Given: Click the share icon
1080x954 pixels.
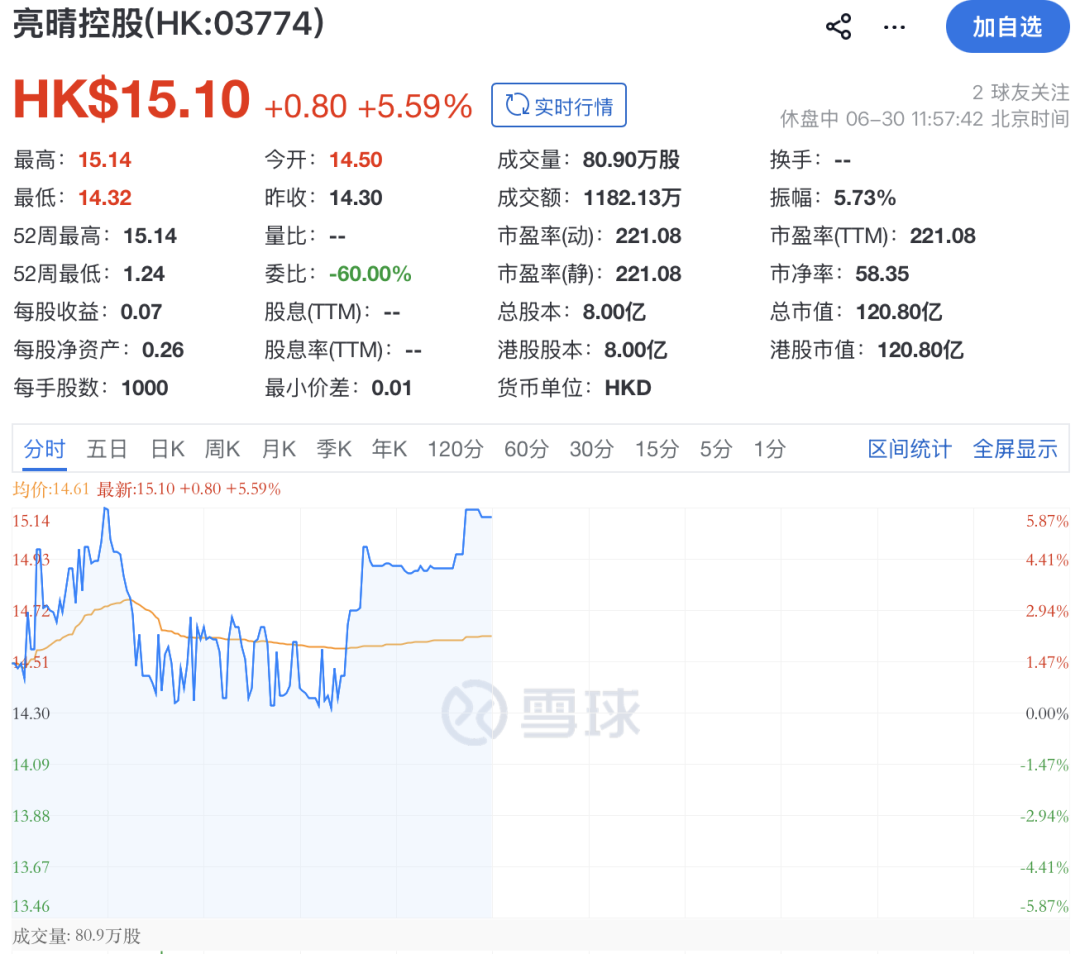Looking at the screenshot, I should click(838, 27).
